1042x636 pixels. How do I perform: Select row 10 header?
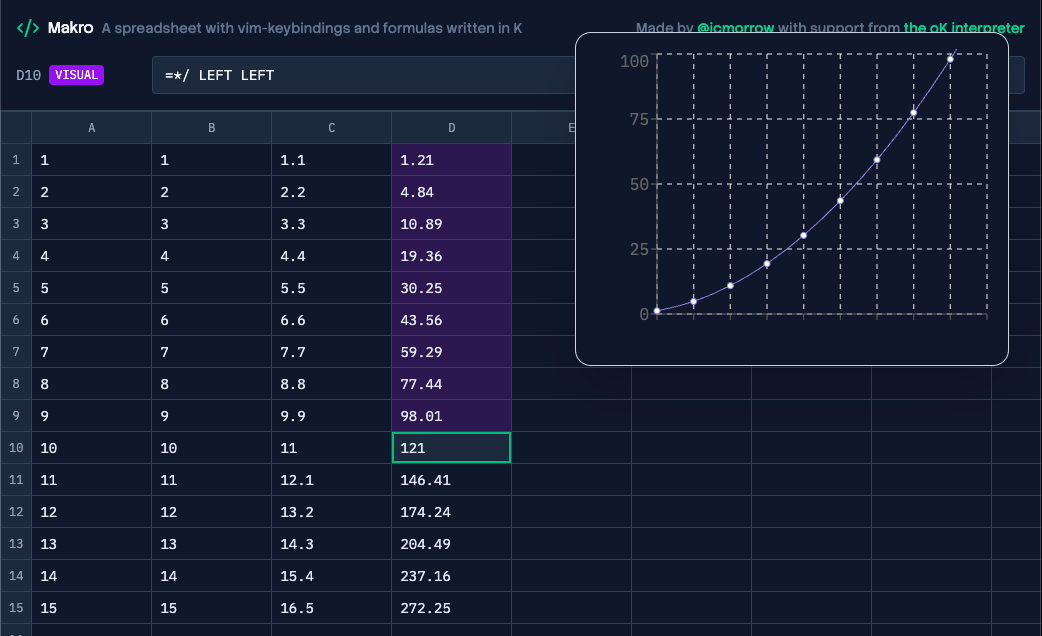click(x=16, y=448)
